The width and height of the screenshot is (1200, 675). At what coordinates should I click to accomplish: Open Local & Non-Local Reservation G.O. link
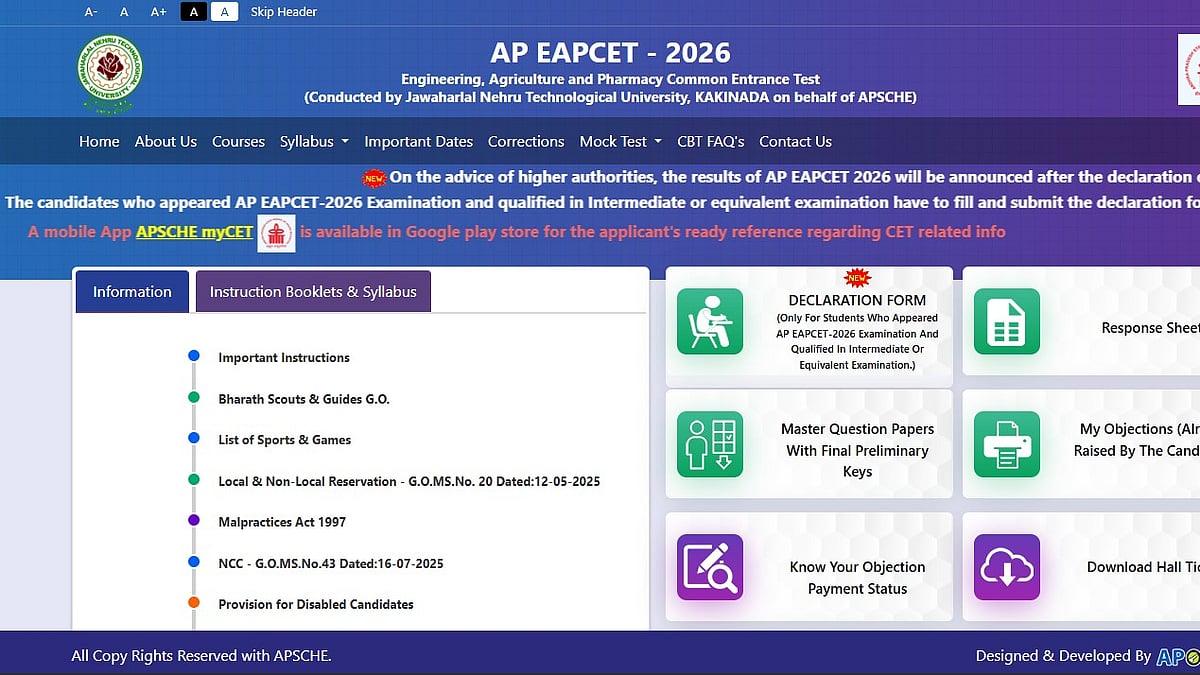(x=409, y=482)
